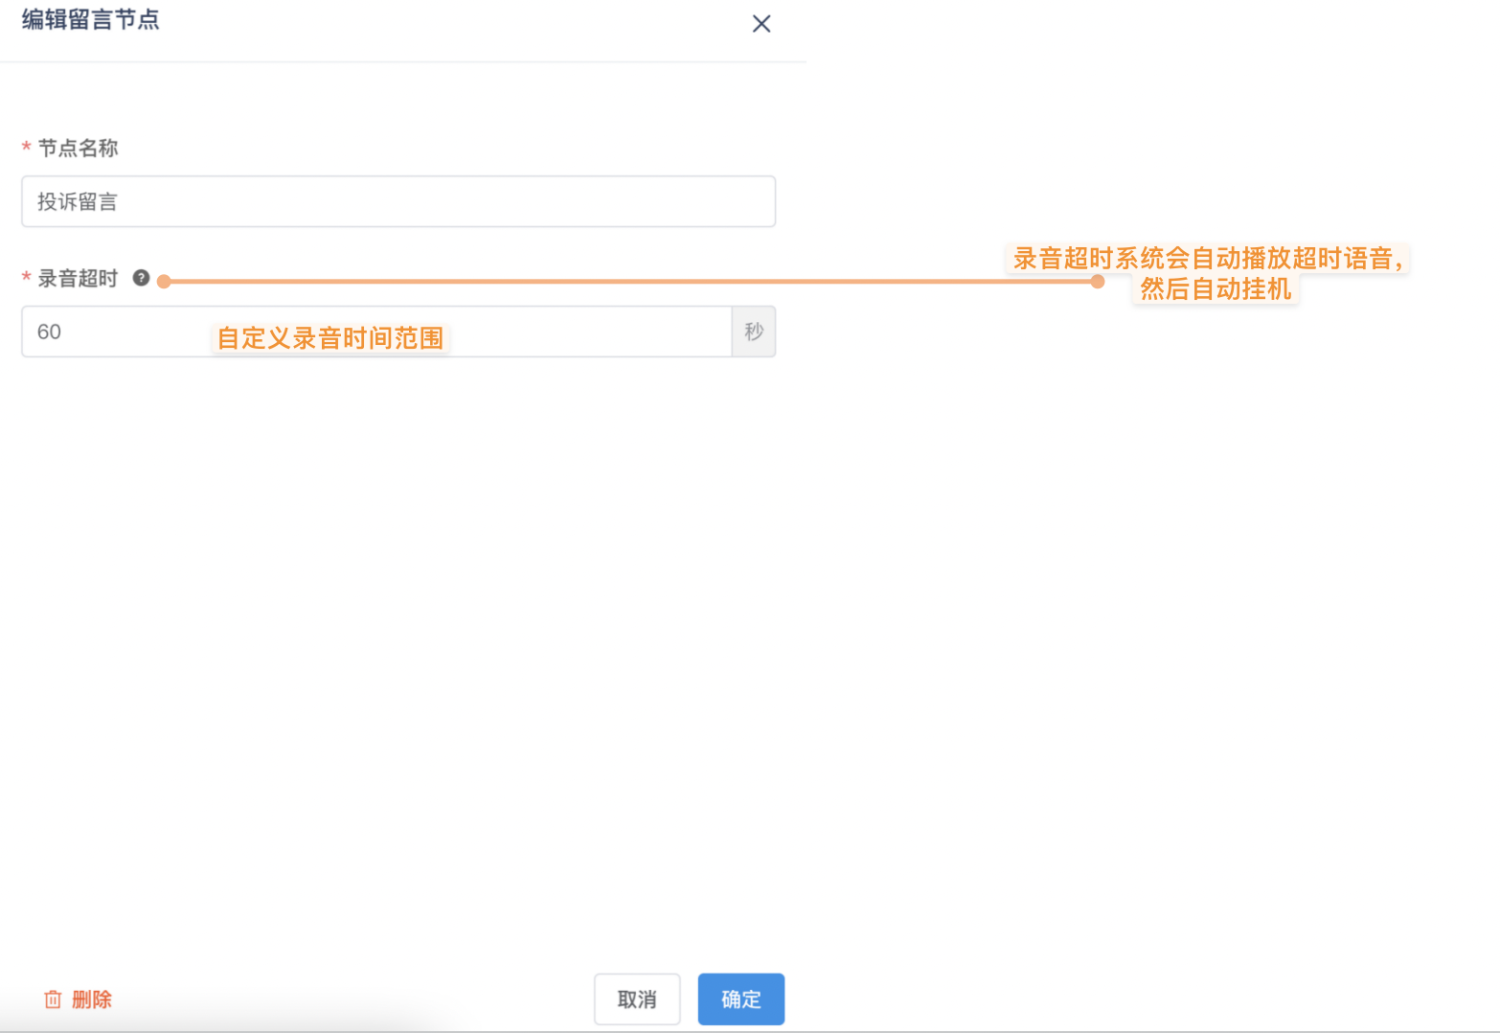Select the orange 自定义录音时间范围 annotation

click(x=330, y=338)
